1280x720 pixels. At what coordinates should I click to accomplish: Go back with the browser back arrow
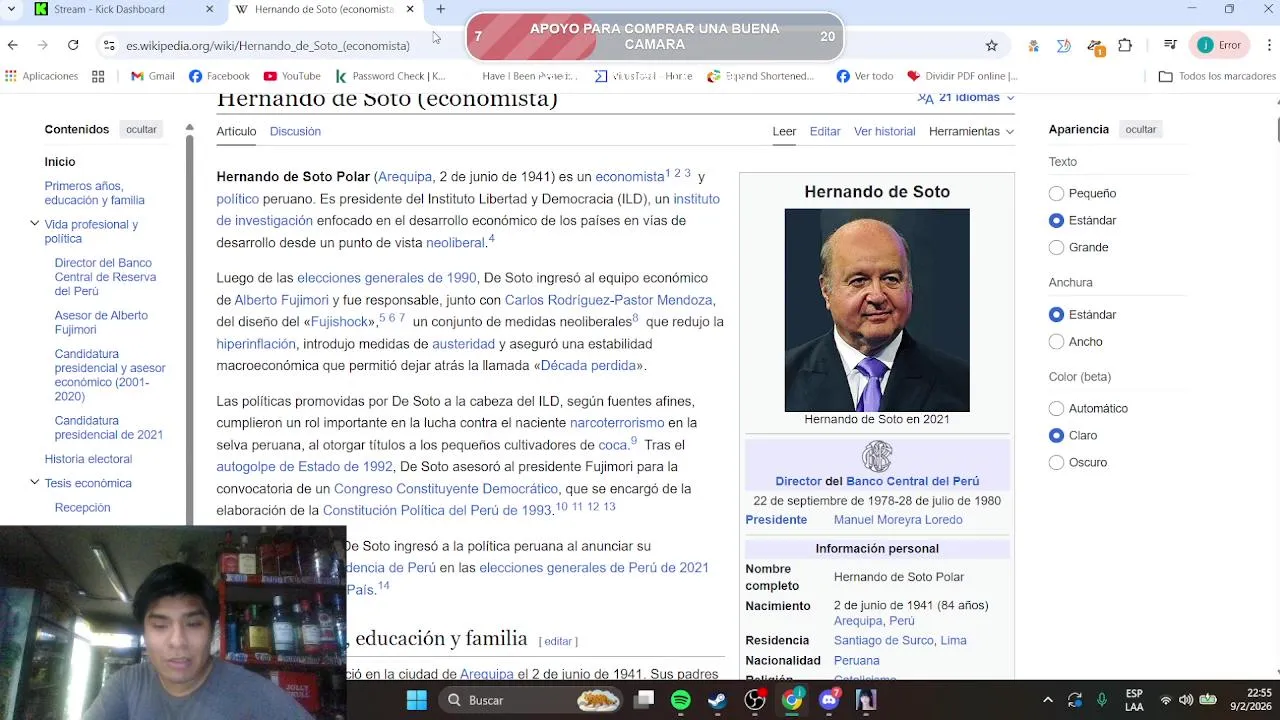(x=12, y=45)
